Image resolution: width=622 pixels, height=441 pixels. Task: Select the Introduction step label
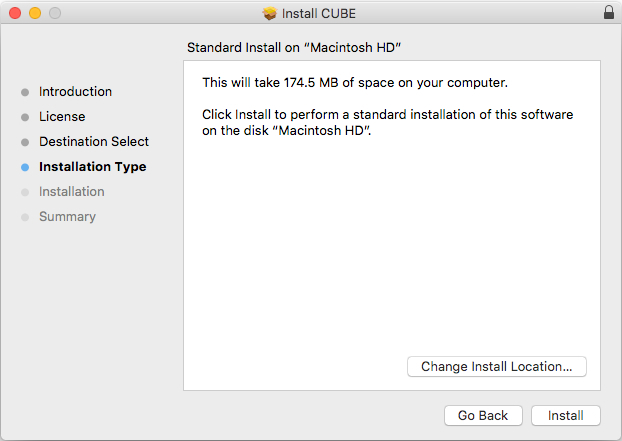click(x=75, y=92)
